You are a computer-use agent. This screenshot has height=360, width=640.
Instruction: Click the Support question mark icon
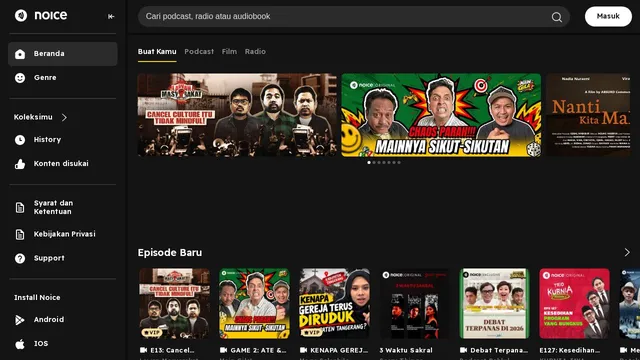pos(20,258)
